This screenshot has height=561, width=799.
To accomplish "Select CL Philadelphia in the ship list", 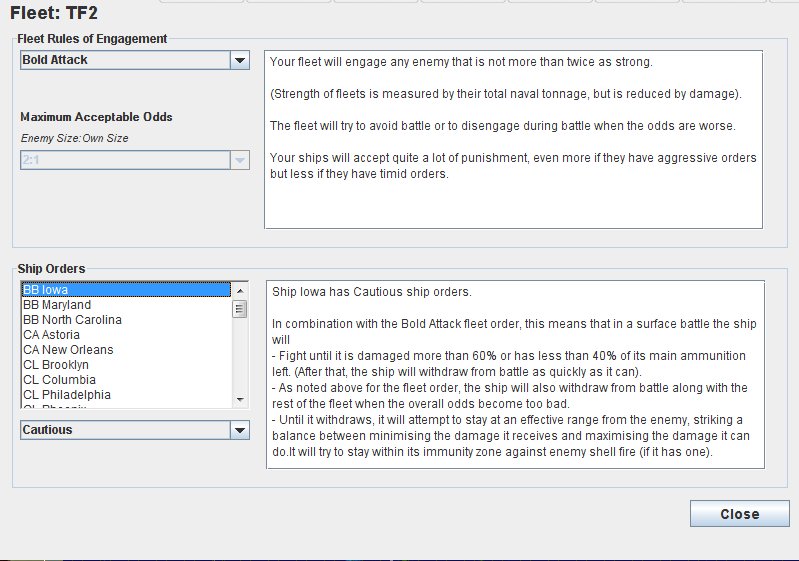I will click(x=126, y=395).
